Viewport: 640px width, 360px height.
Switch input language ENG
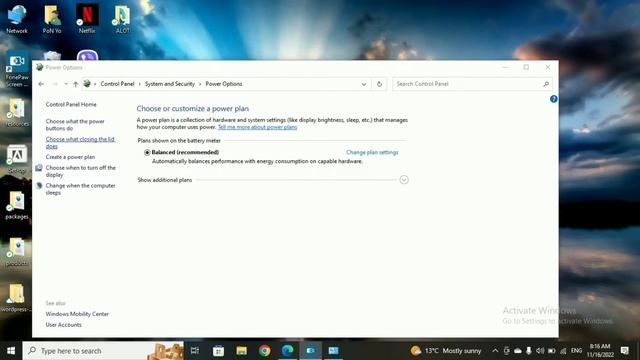tap(576, 351)
